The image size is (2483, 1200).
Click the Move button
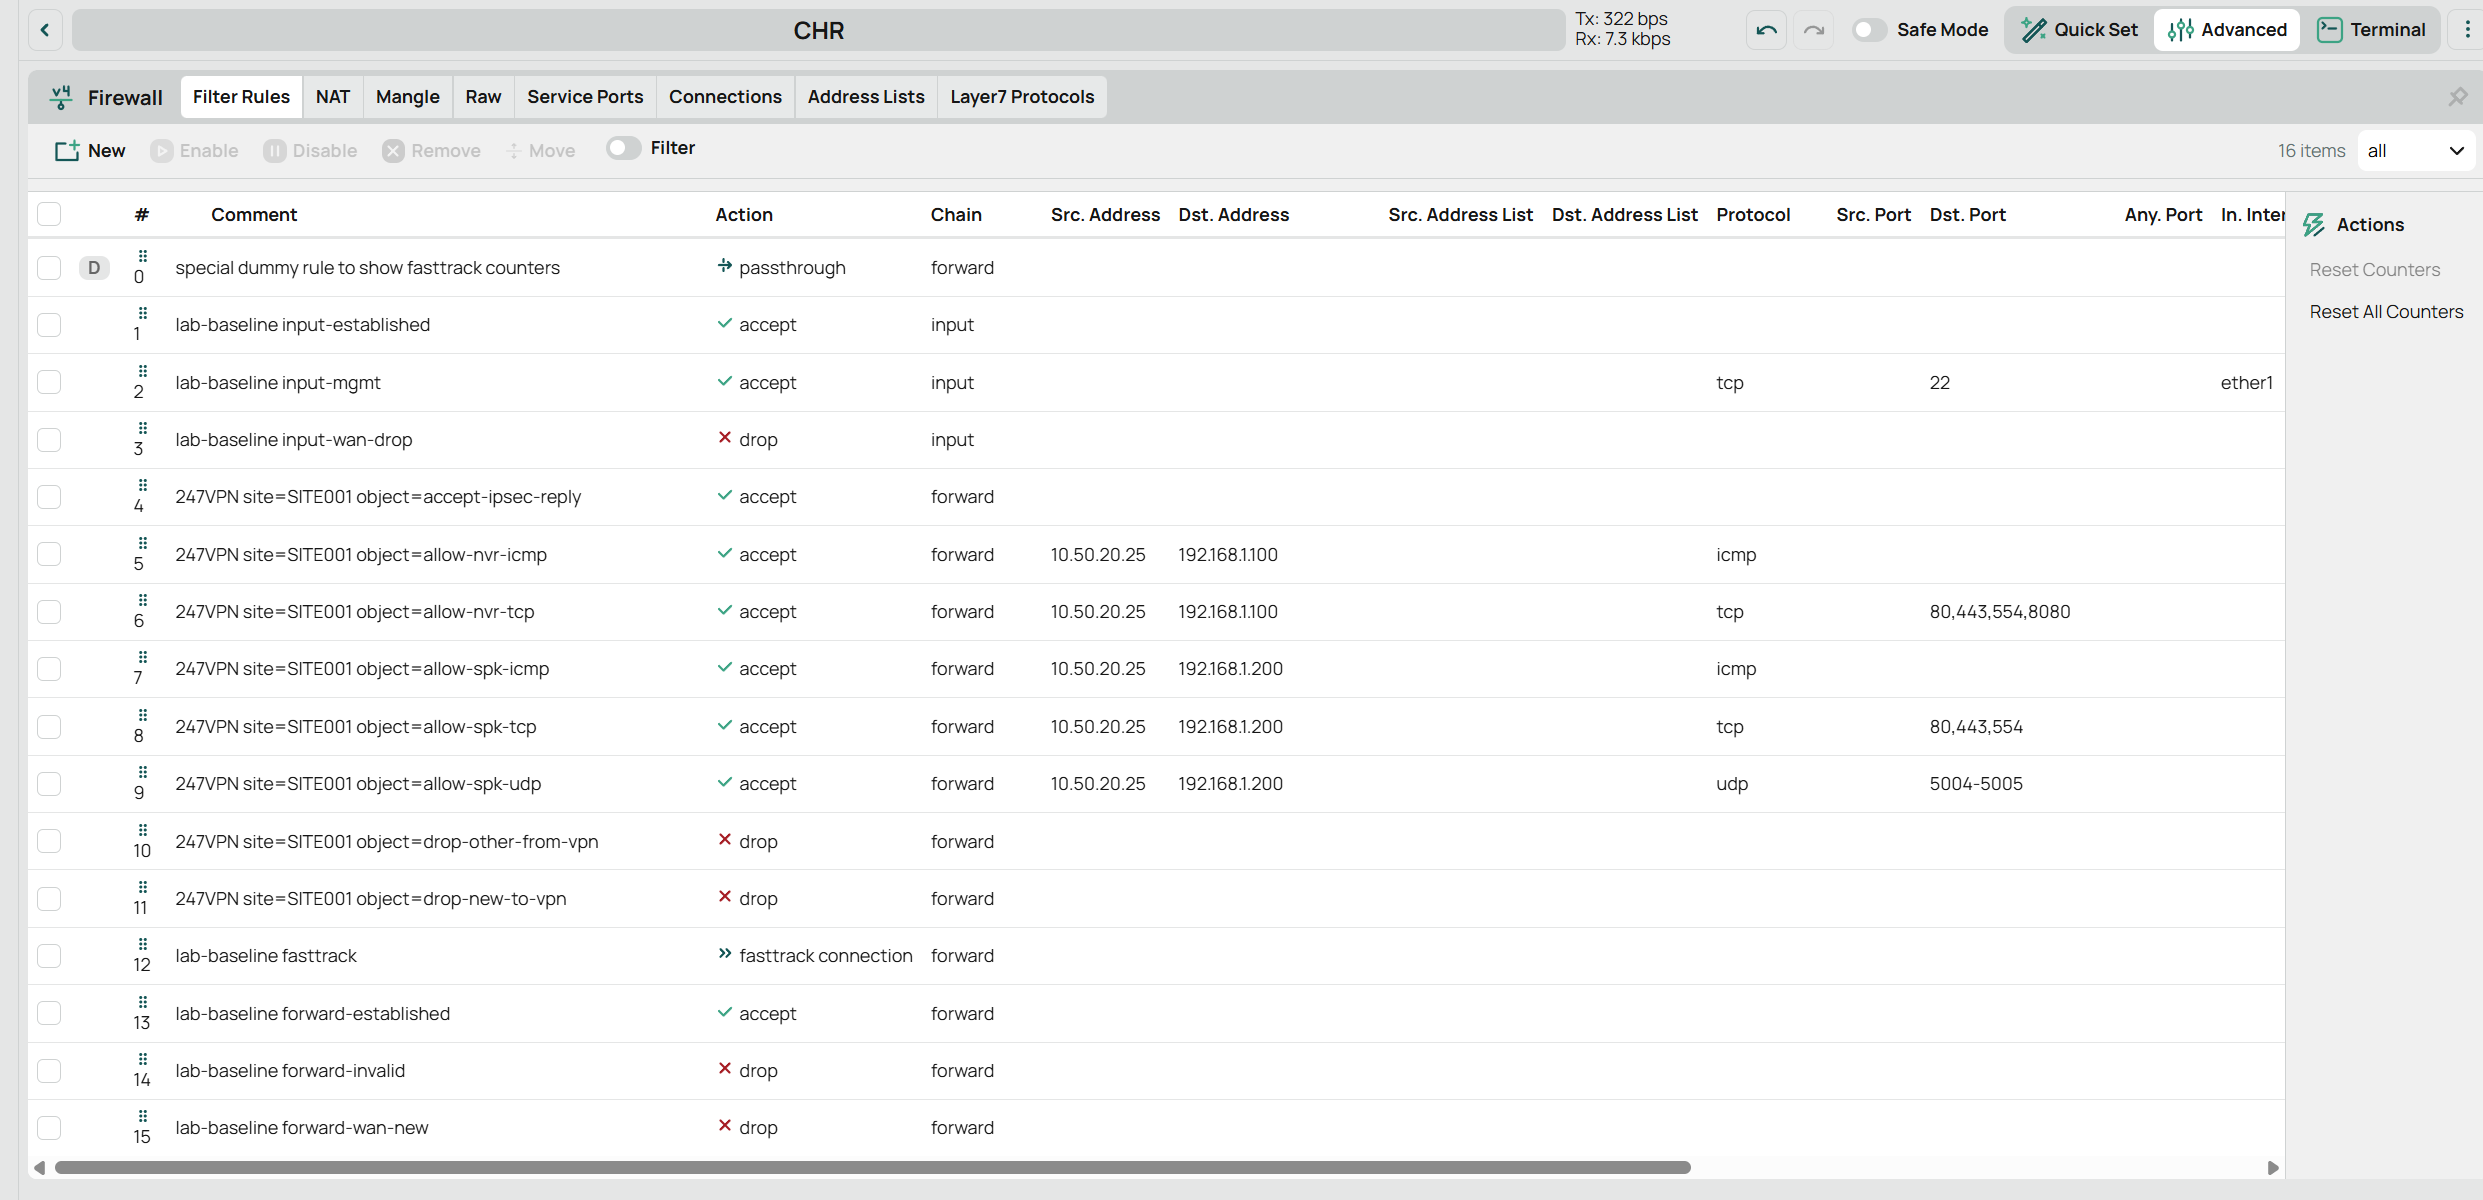tap(541, 151)
